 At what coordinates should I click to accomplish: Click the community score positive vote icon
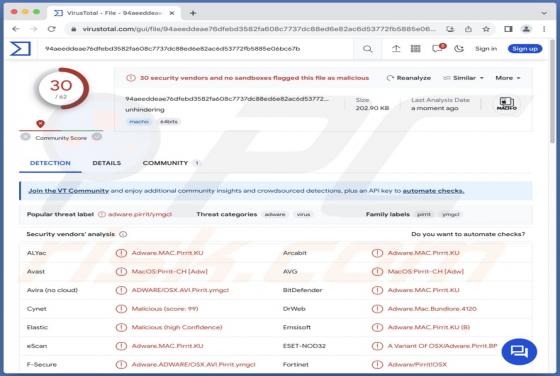tap(97, 137)
